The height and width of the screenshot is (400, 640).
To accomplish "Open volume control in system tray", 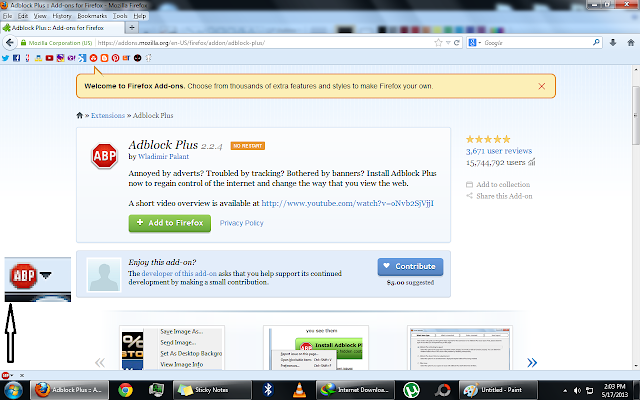I will click(577, 391).
